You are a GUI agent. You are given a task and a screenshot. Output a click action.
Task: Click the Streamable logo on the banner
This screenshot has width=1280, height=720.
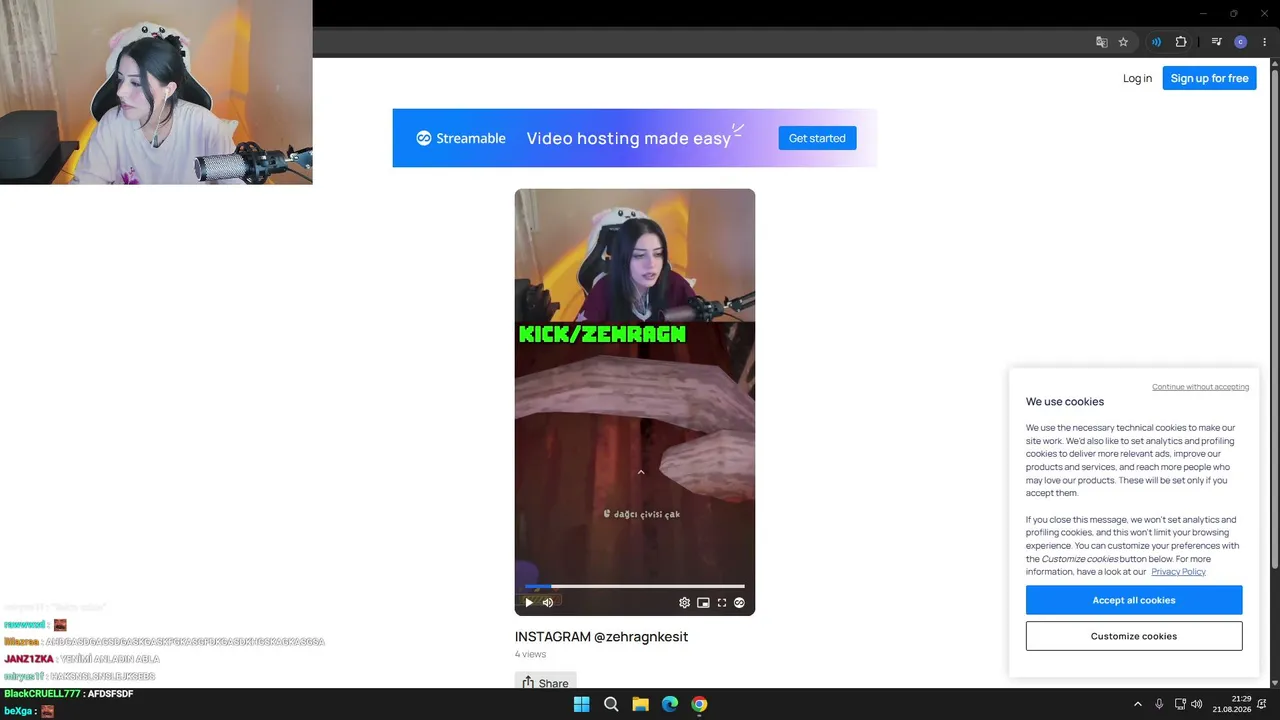(461, 138)
